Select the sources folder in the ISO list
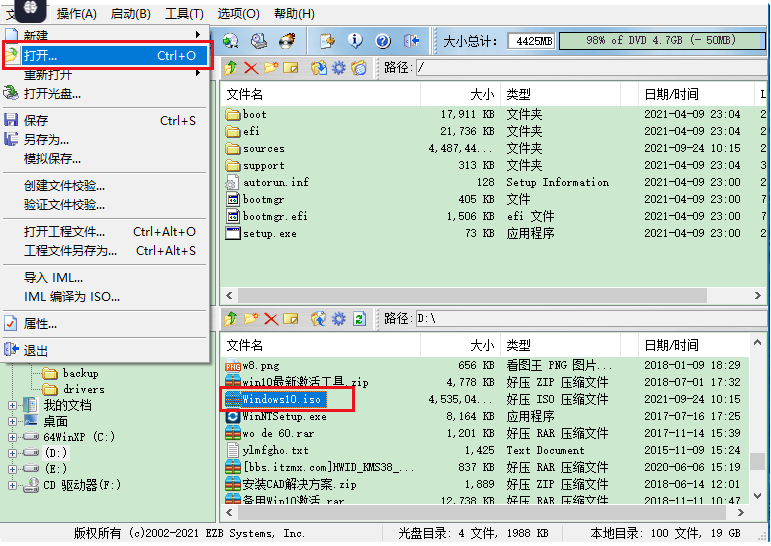This screenshot has width=771, height=546. click(x=263, y=148)
